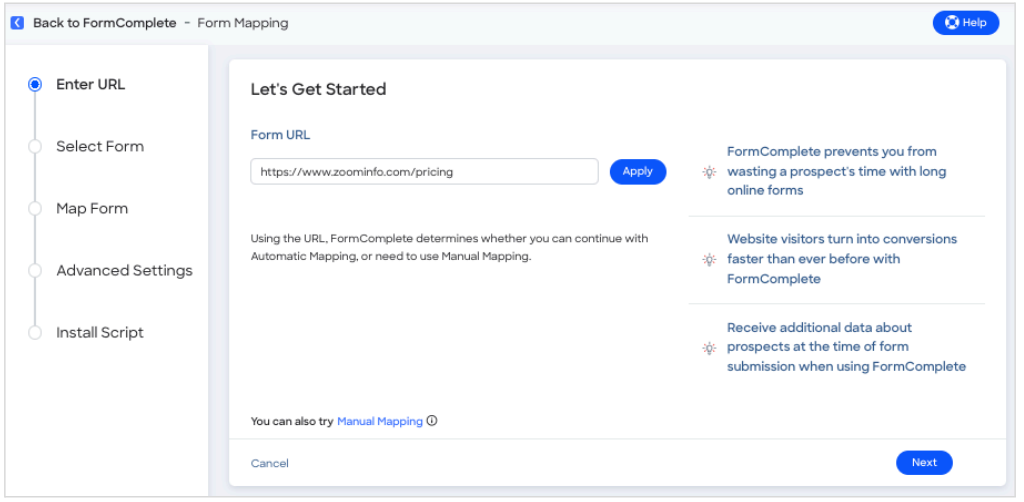Open the Manual Mapping link
This screenshot has width=1024, height=502.
[x=380, y=422]
